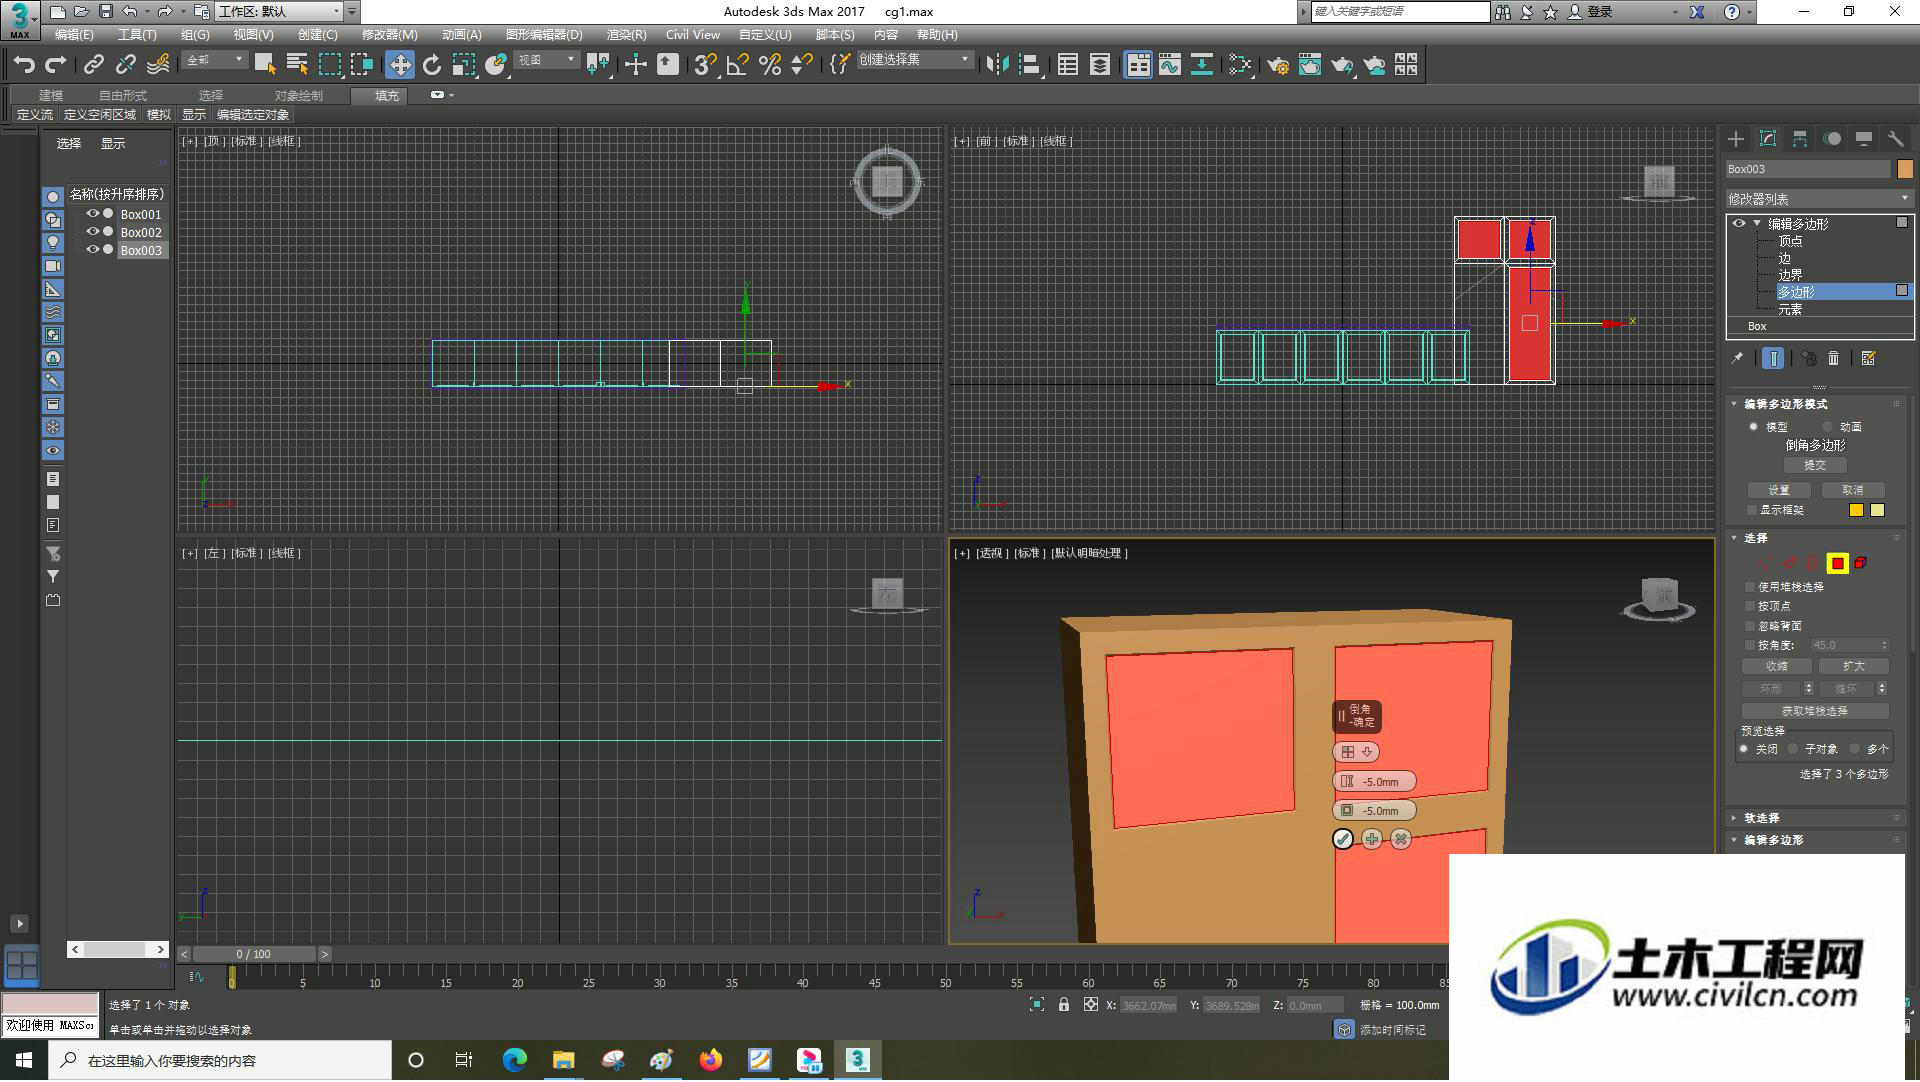Toggle the Angle Snap icon
Screen dimensions: 1920x1082
pos(738,65)
